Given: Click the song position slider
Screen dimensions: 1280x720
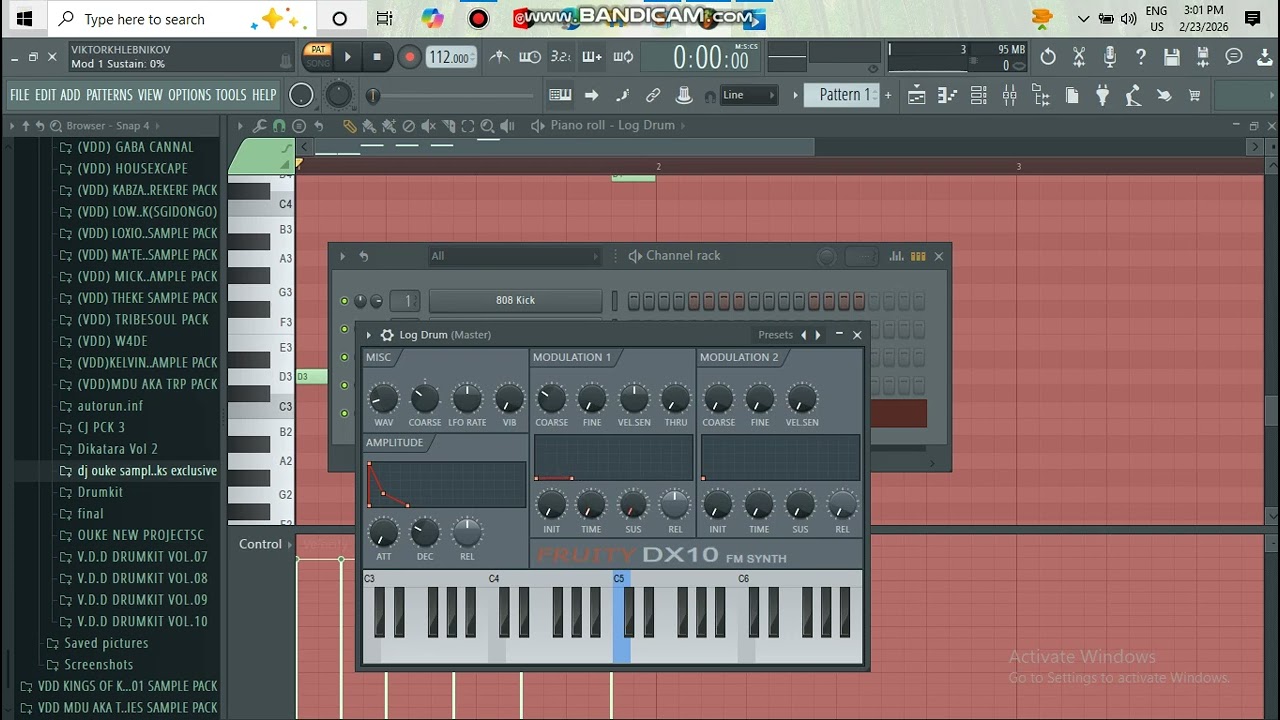Looking at the screenshot, I should click(x=453, y=96).
